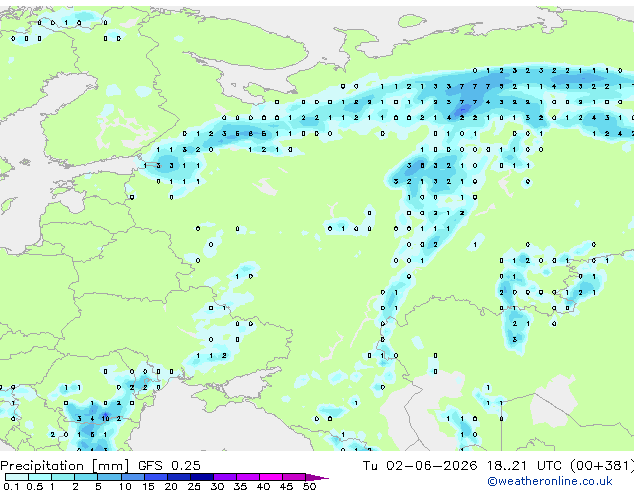Choose the 10–15 mm legend color box

pos(132,477)
